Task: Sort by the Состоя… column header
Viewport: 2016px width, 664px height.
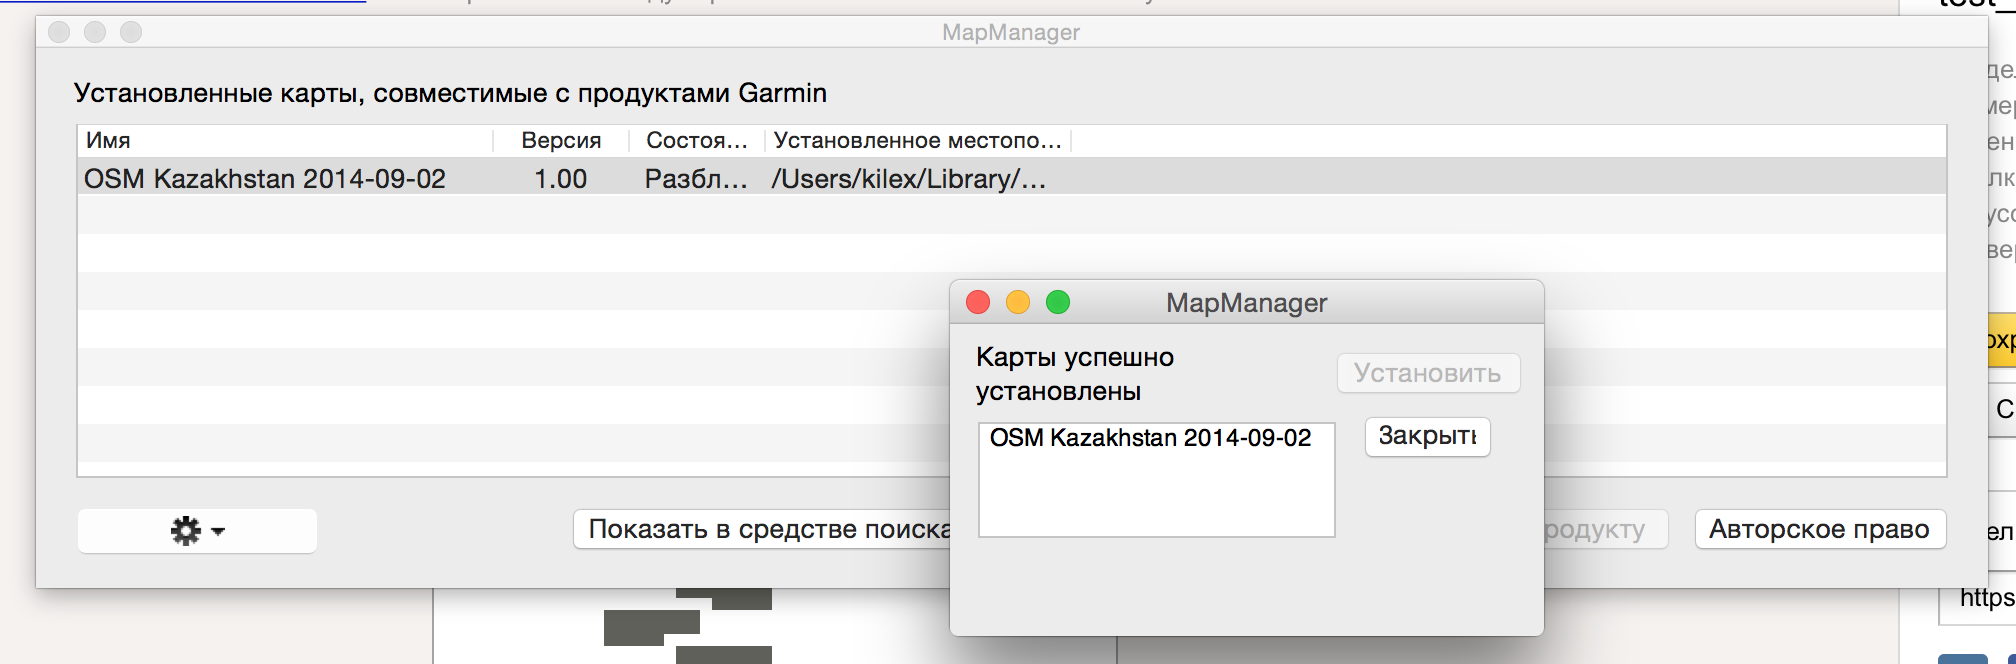Action: (697, 140)
